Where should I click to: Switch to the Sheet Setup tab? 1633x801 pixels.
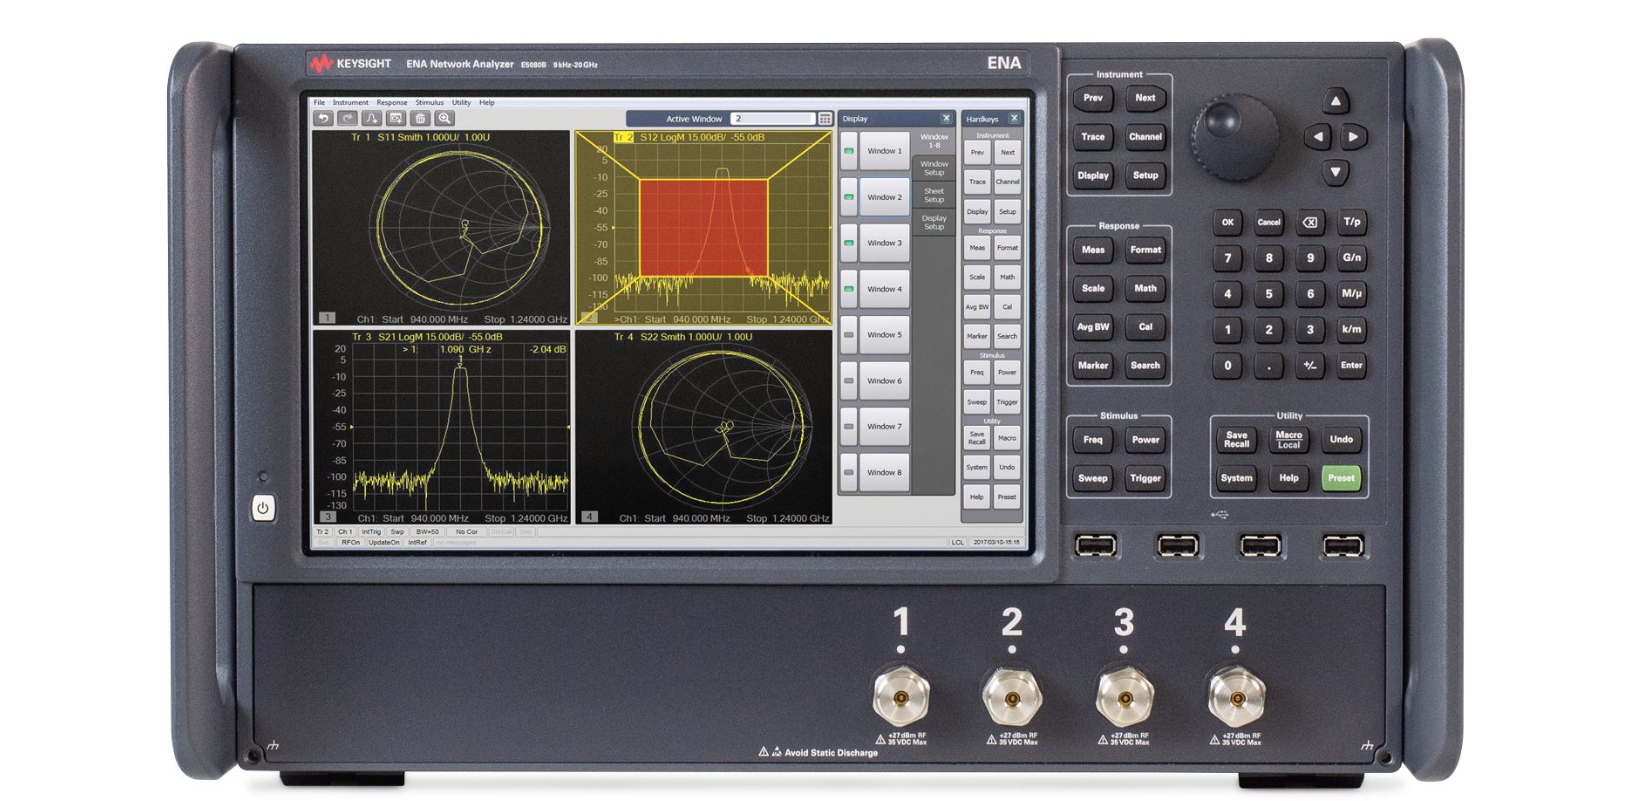point(934,195)
